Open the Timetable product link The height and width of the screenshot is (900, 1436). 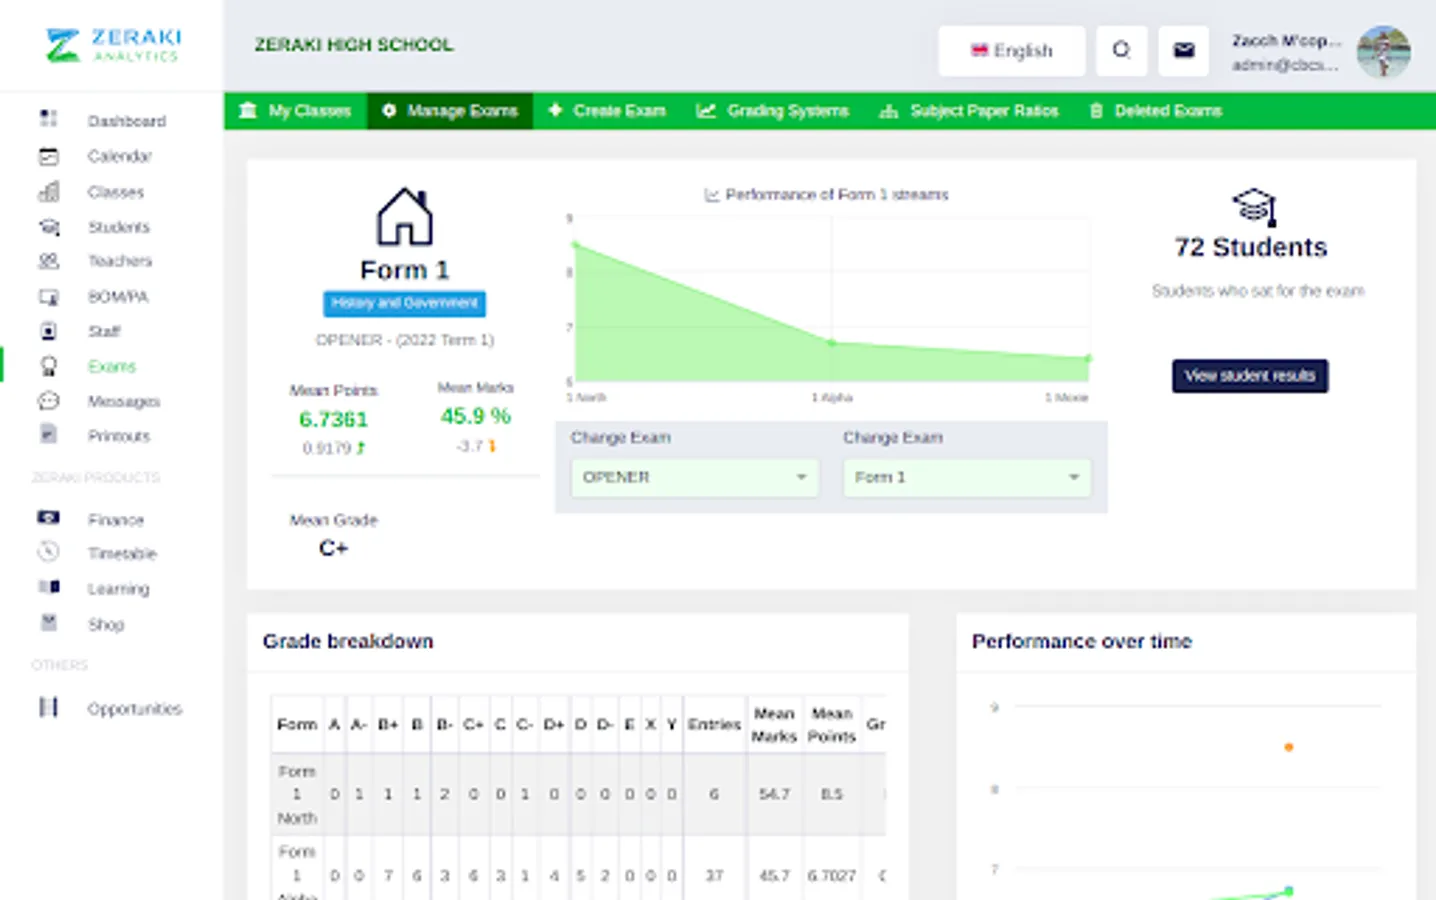(122, 553)
